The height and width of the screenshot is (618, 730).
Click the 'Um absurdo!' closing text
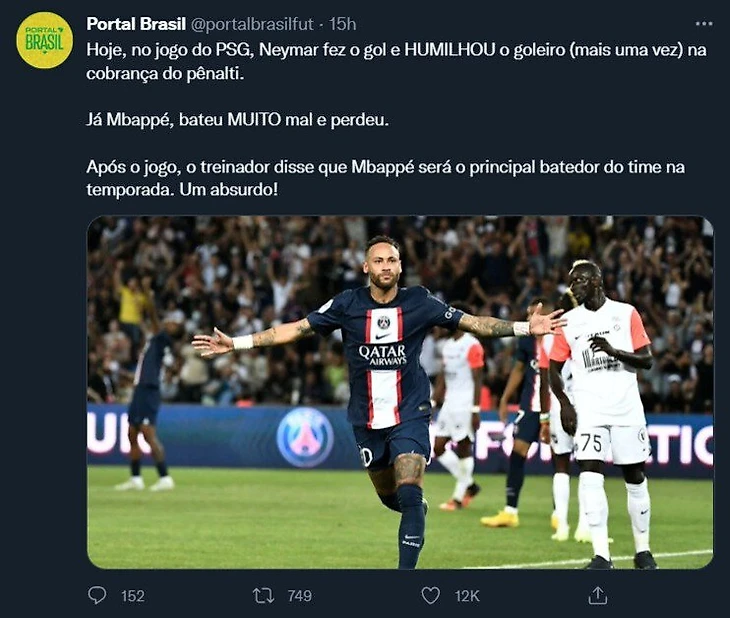(229, 190)
